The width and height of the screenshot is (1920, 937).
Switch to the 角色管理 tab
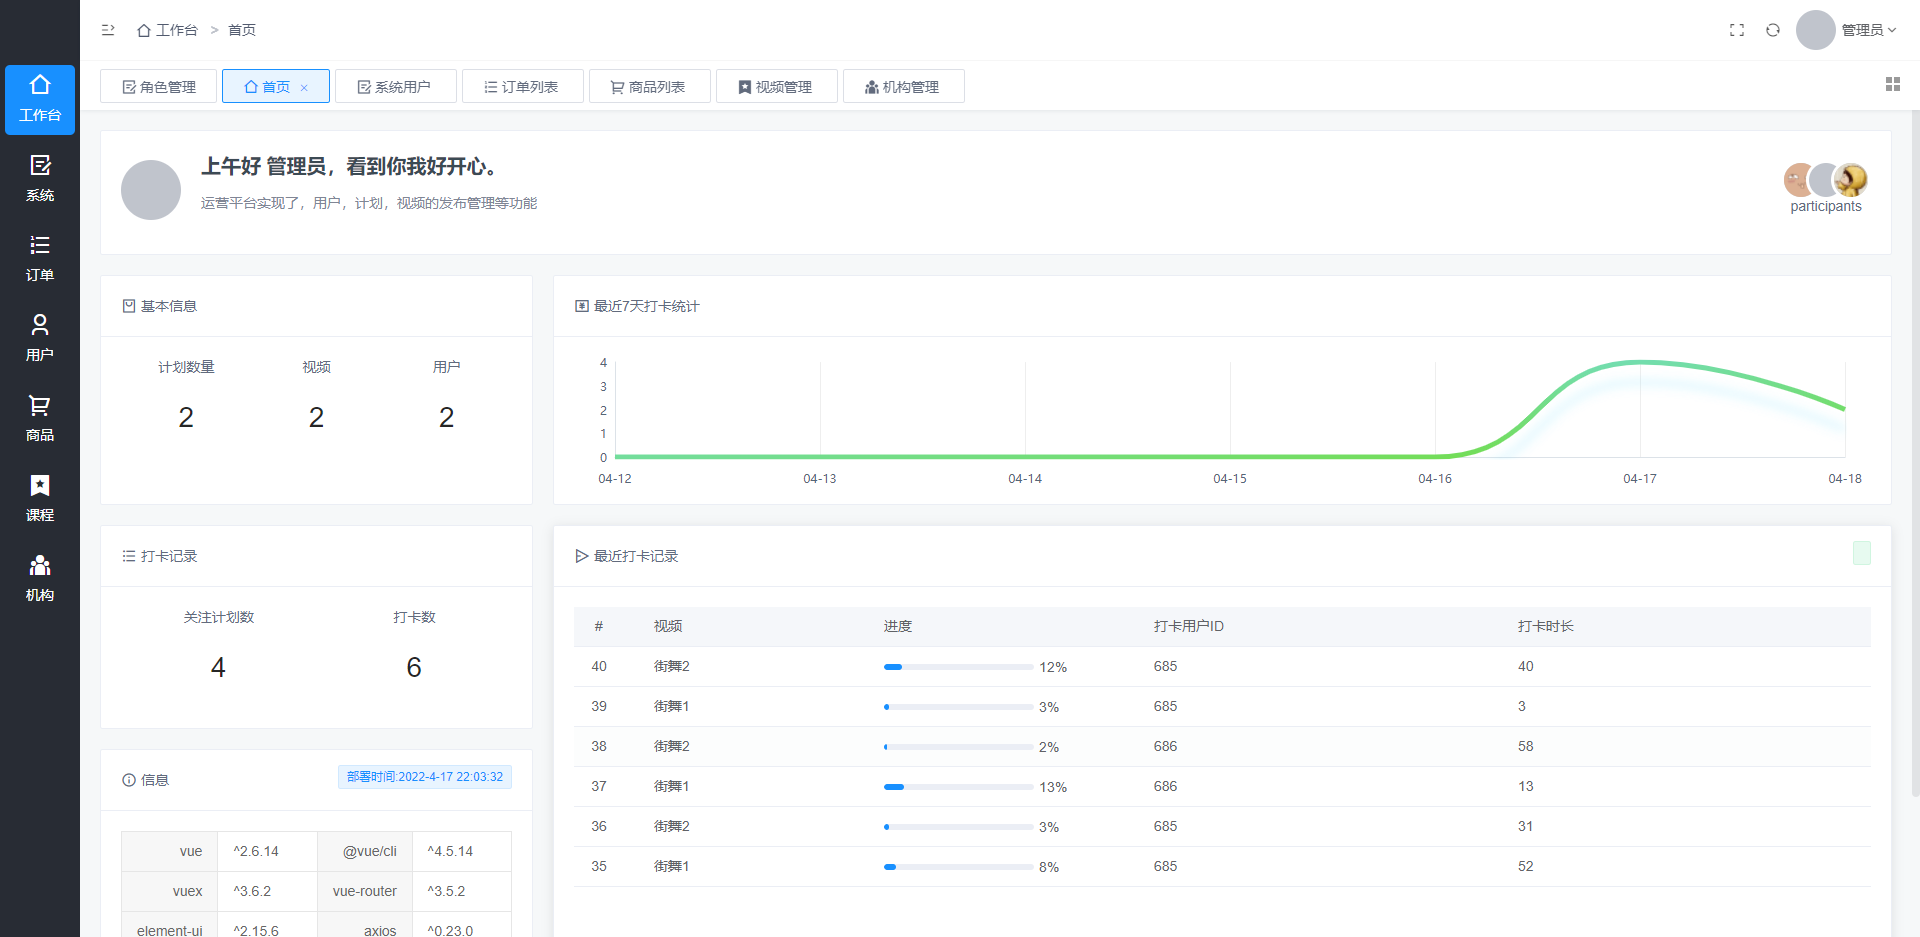(159, 87)
